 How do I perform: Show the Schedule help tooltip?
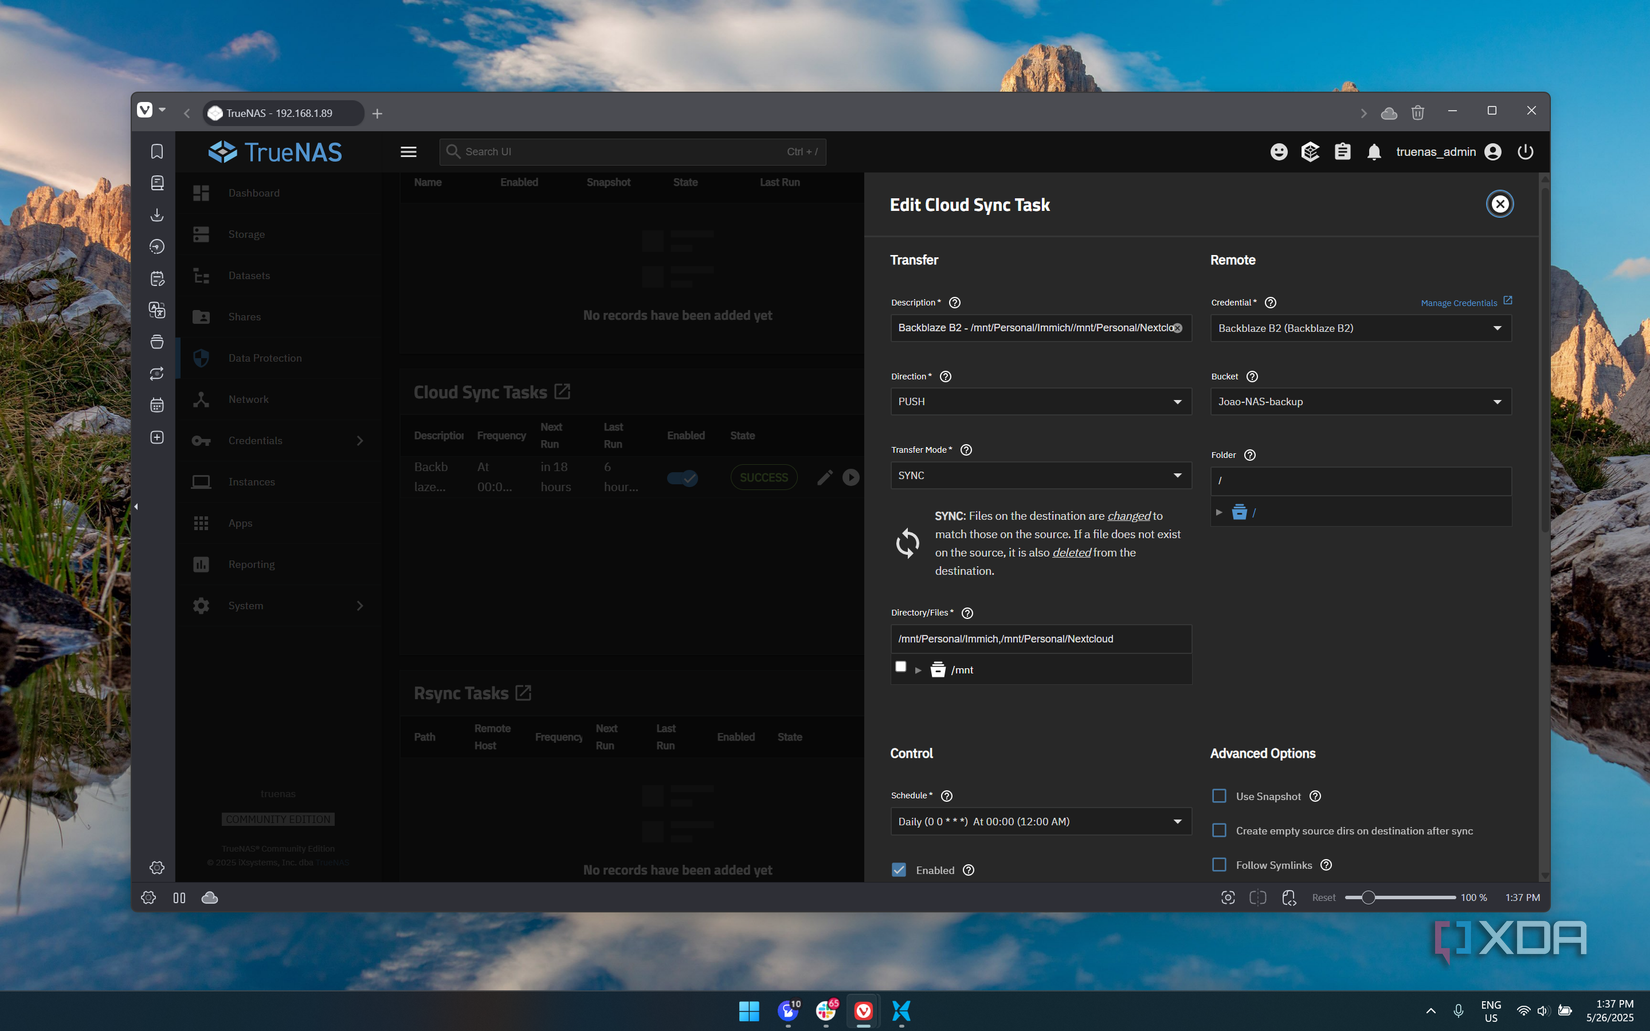pyautogui.click(x=946, y=796)
